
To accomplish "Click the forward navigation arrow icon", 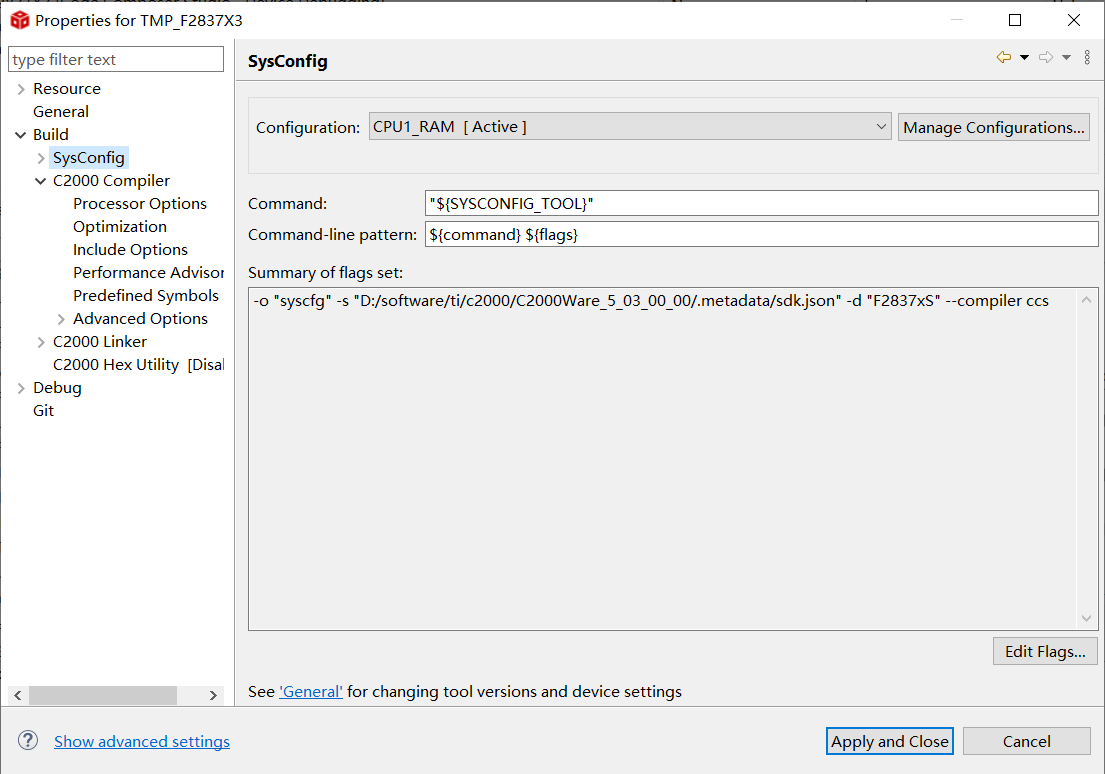I will pyautogui.click(x=1046, y=58).
